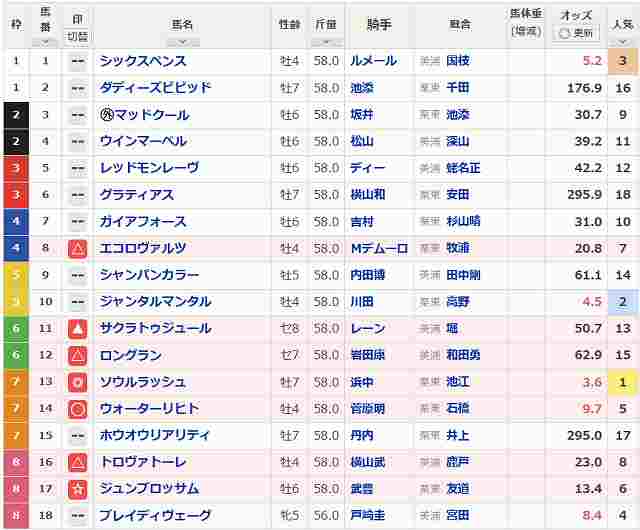640x530 pixels.
Task: Open horse page for グラティアス
Action: pos(137,195)
